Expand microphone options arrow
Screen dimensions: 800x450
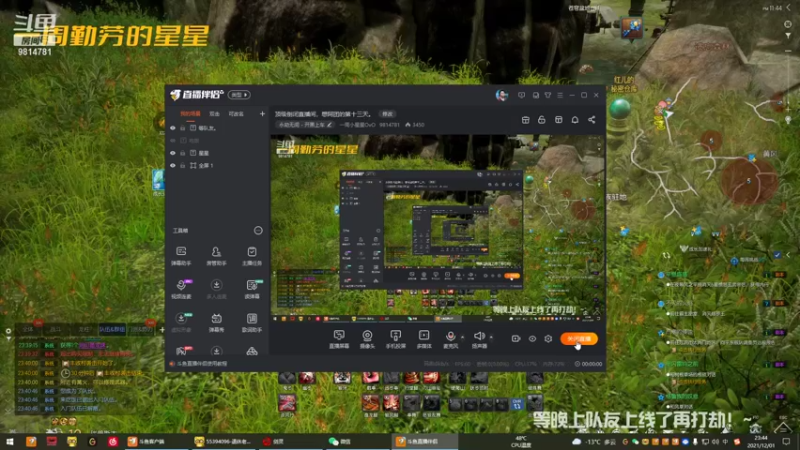(x=463, y=337)
